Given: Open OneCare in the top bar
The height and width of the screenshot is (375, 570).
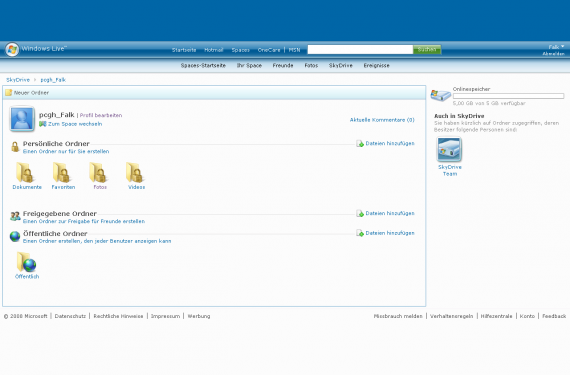Looking at the screenshot, I should (269, 50).
